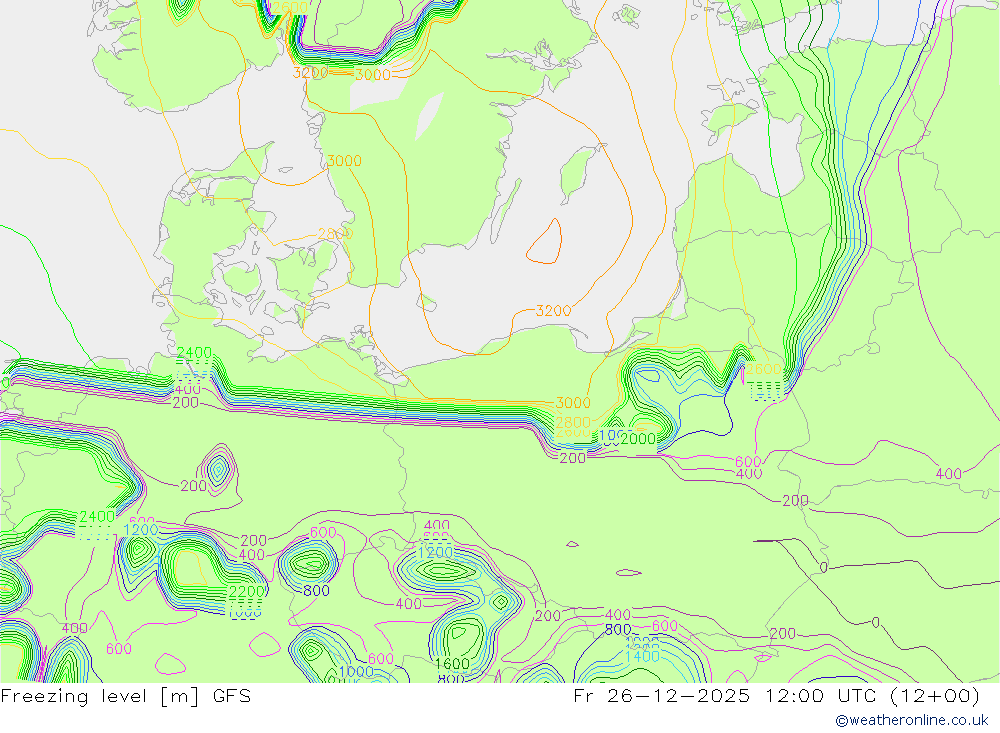Click the '1400' contour label
Screen dimensions: 1000x733
coord(642,656)
